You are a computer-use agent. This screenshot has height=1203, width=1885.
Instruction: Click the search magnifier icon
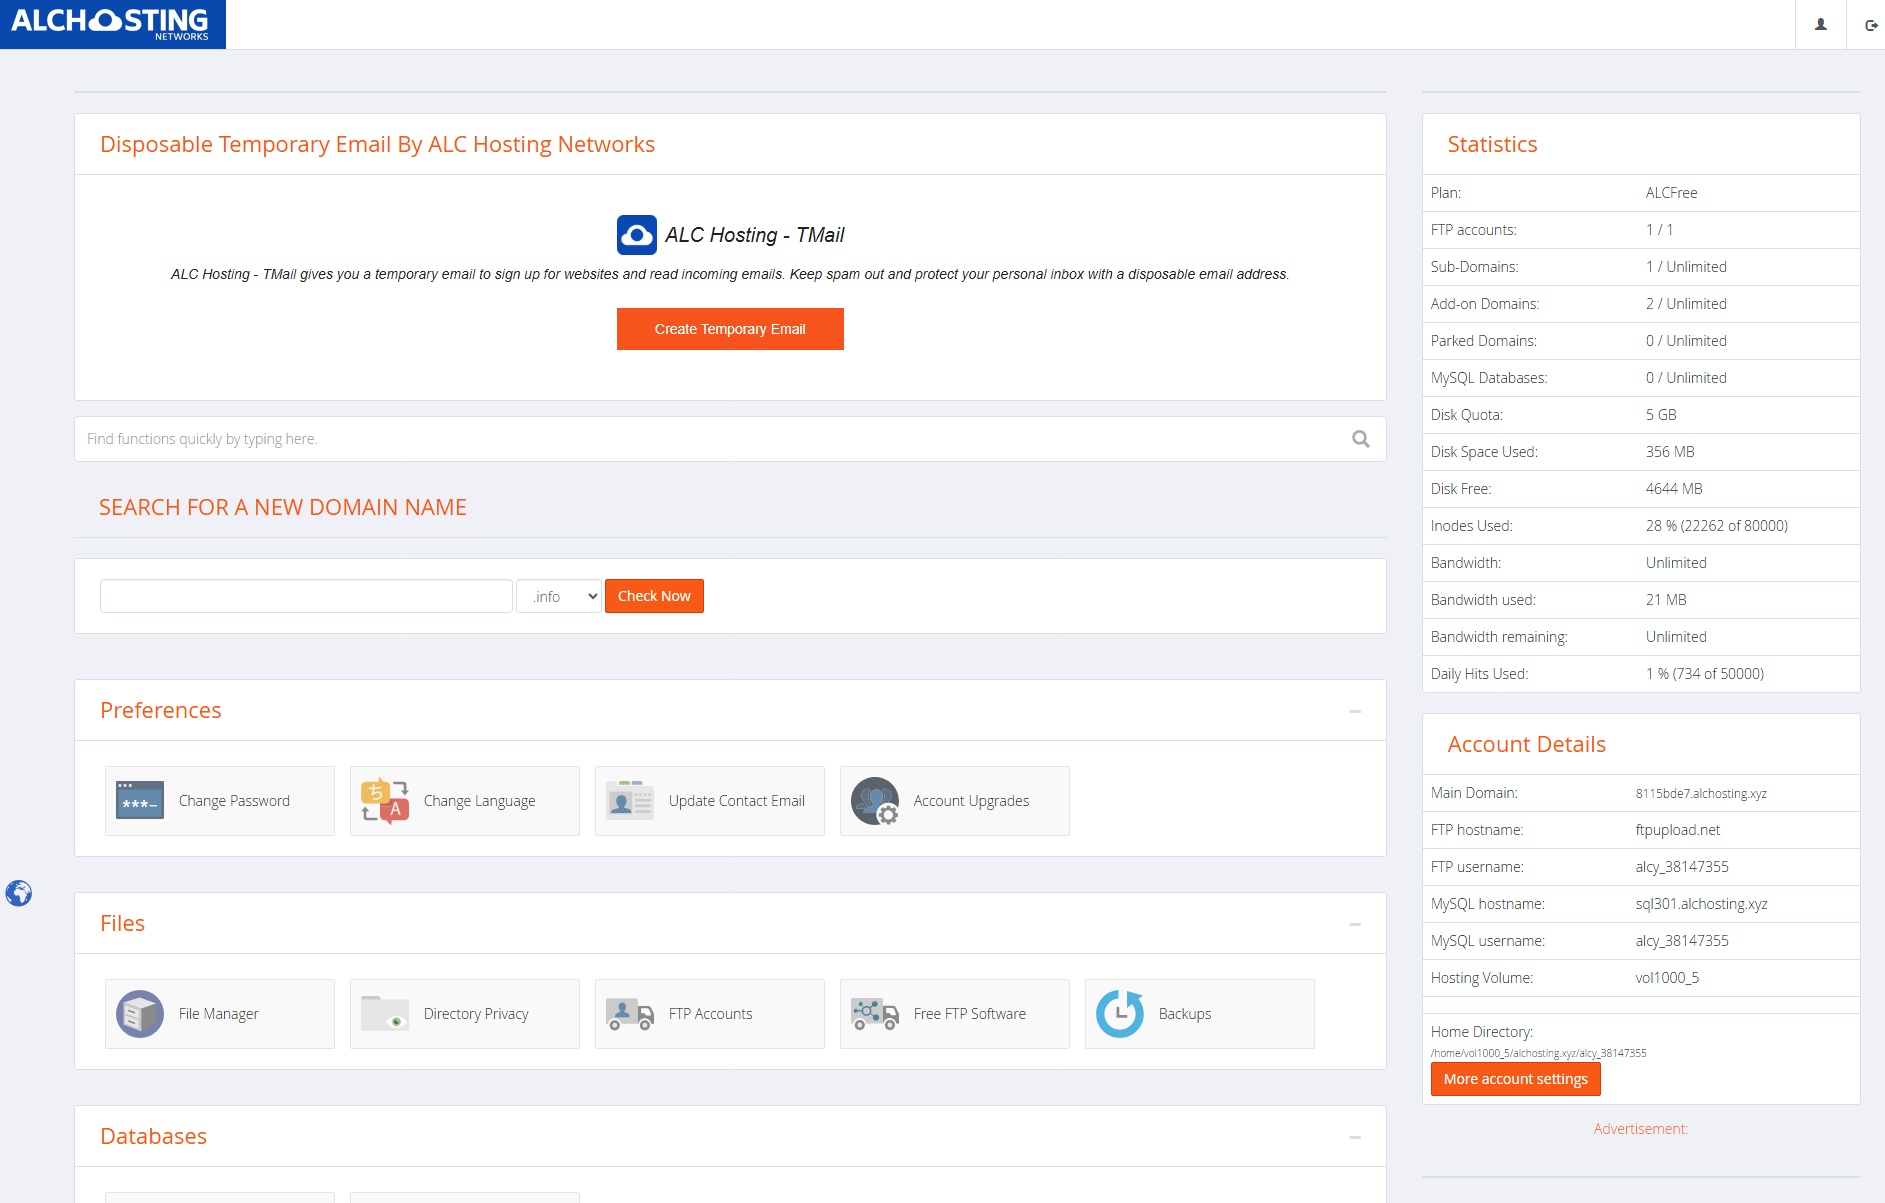coord(1361,439)
